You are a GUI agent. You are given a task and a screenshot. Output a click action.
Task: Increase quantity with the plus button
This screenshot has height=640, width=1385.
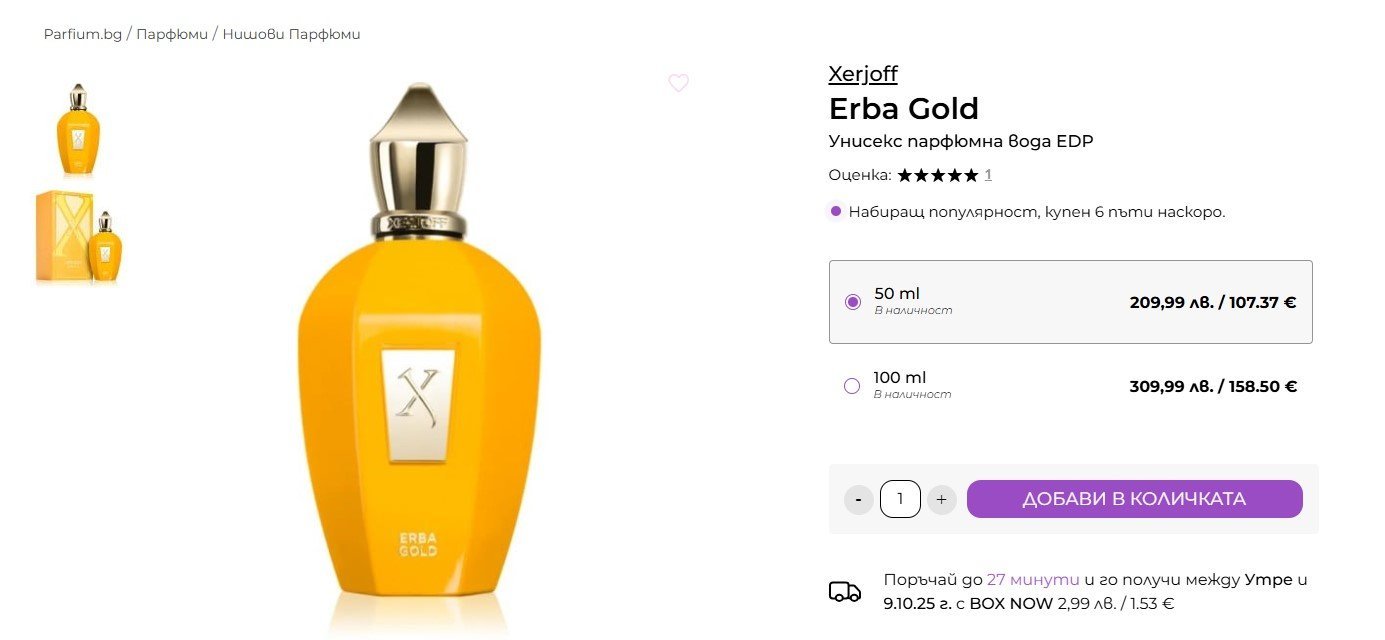click(942, 499)
